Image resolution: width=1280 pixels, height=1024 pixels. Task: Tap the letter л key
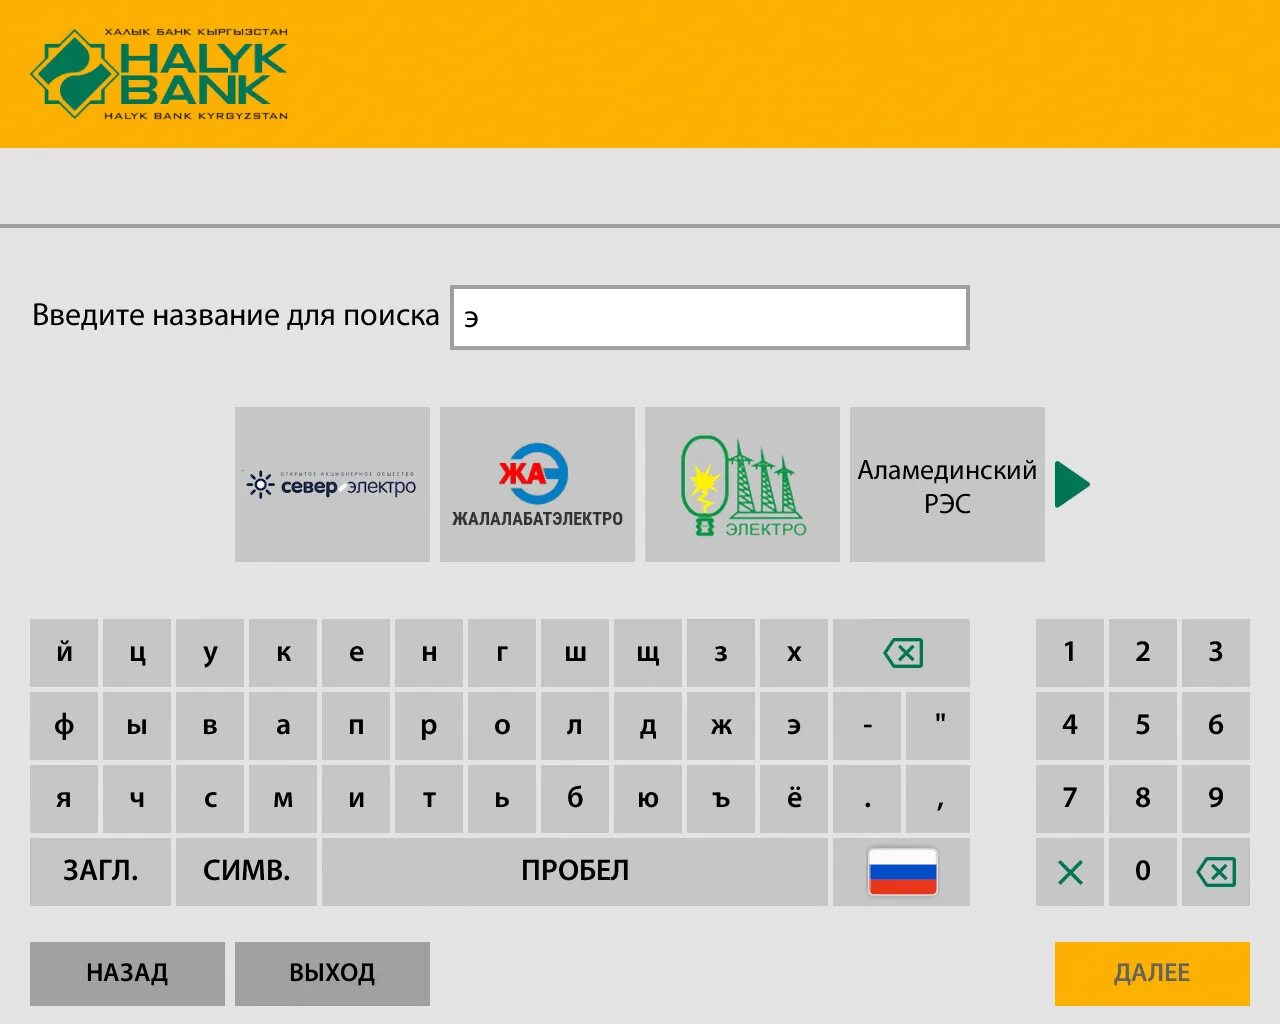(x=575, y=726)
